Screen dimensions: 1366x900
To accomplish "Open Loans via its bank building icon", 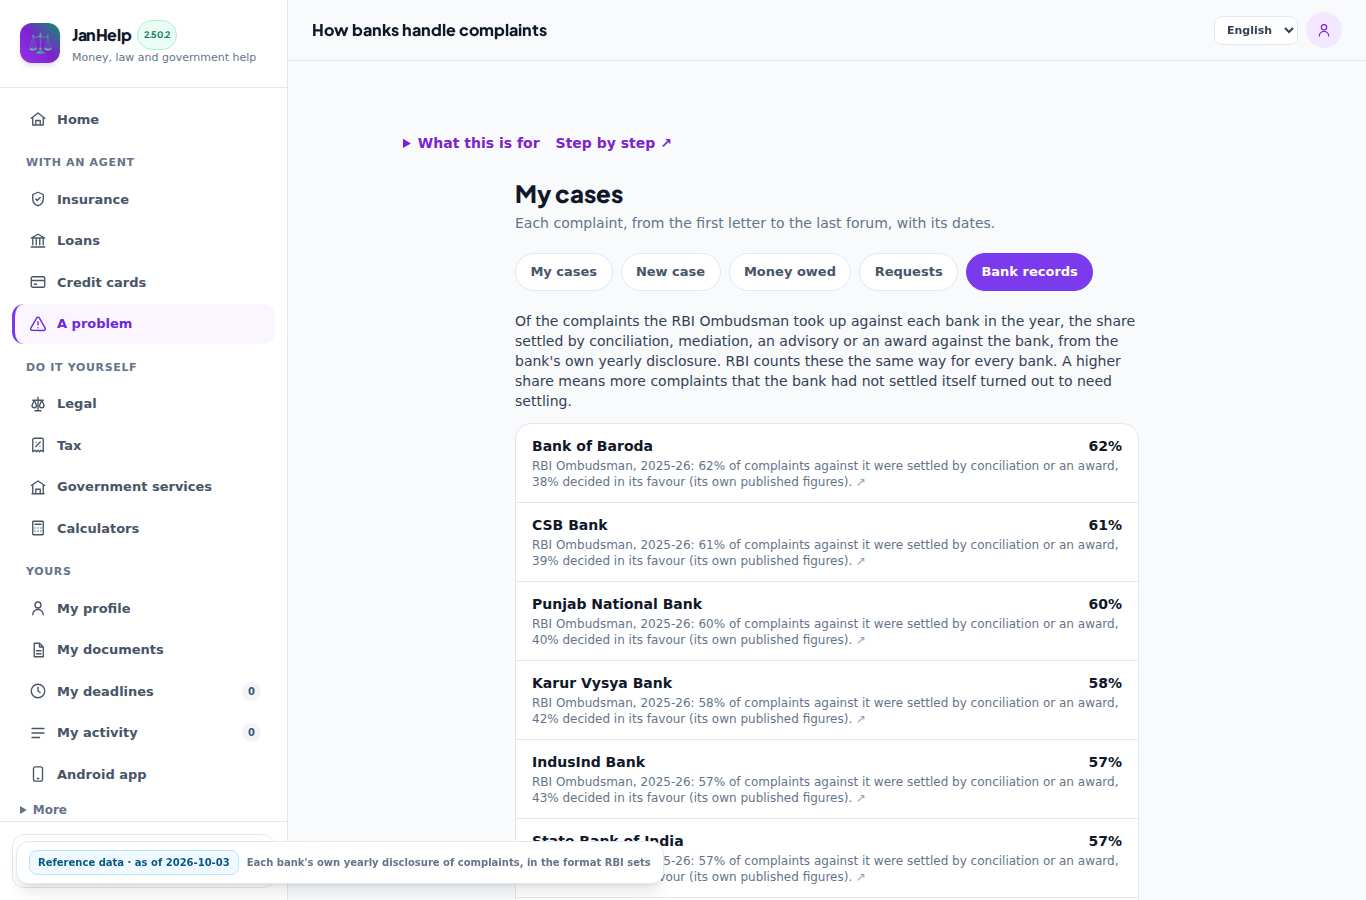I will tap(38, 241).
